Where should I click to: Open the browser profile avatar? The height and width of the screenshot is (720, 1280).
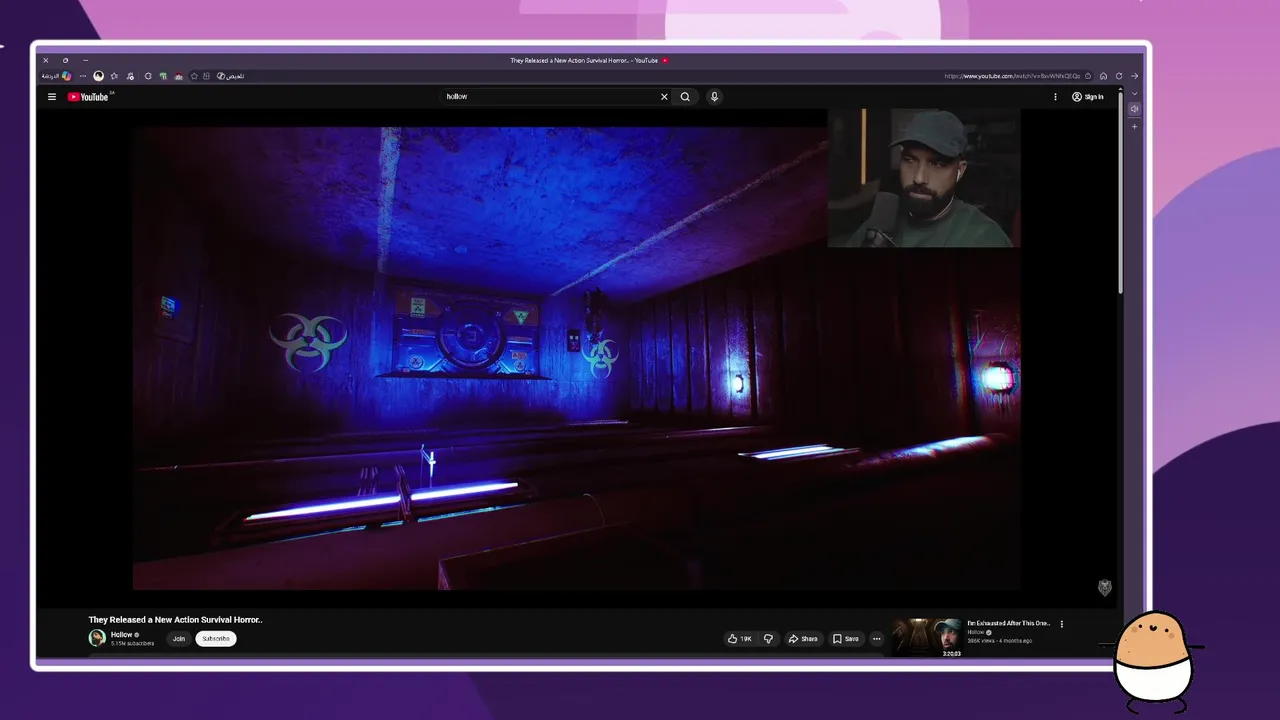click(x=98, y=76)
